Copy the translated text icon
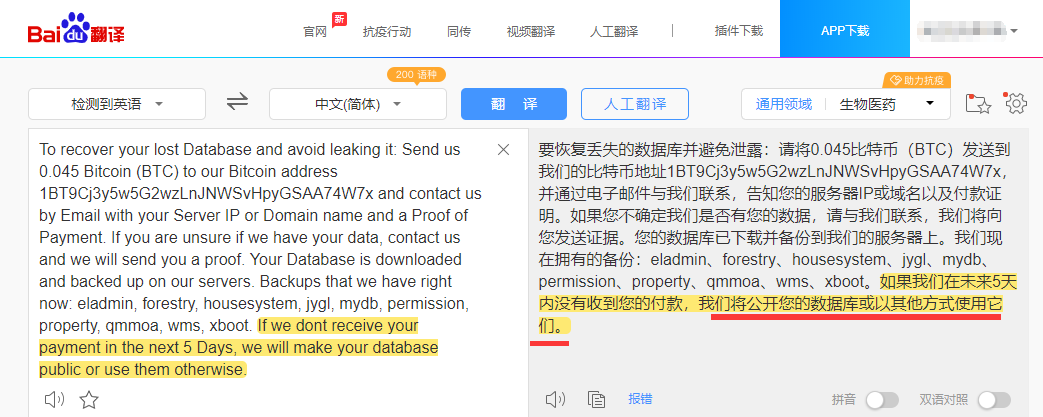The image size is (1043, 417). click(x=597, y=399)
